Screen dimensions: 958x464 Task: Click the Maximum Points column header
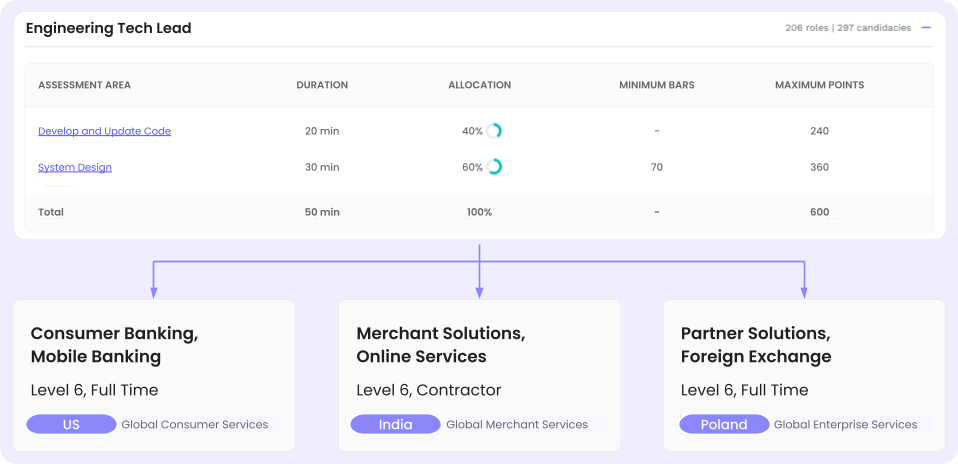(819, 85)
